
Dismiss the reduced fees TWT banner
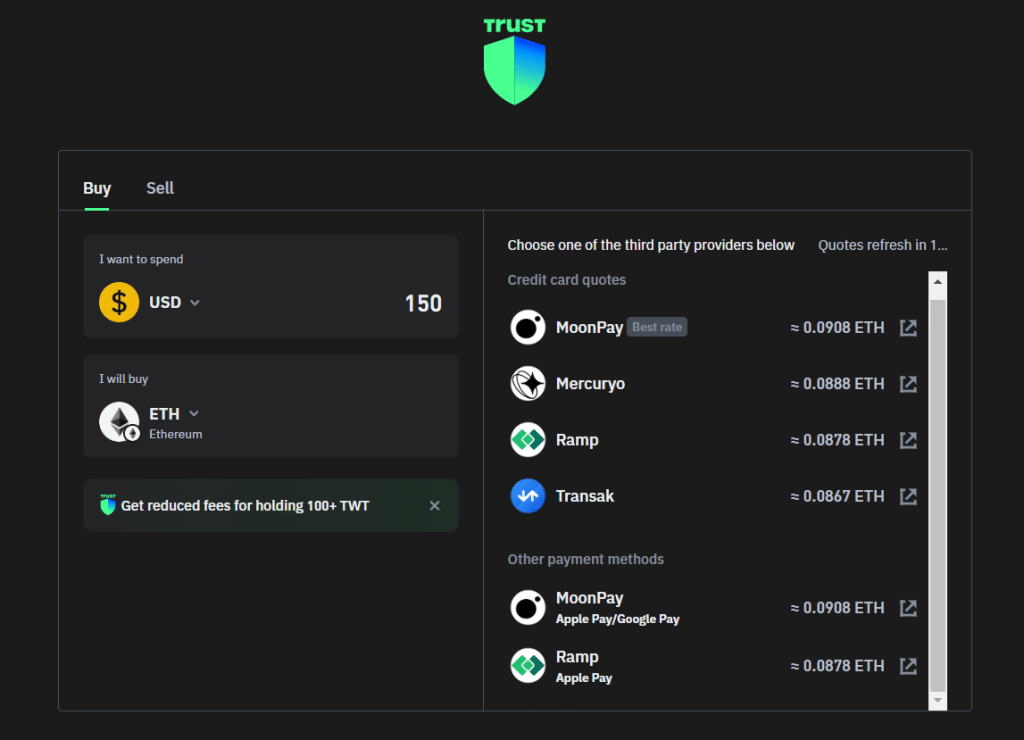434,506
